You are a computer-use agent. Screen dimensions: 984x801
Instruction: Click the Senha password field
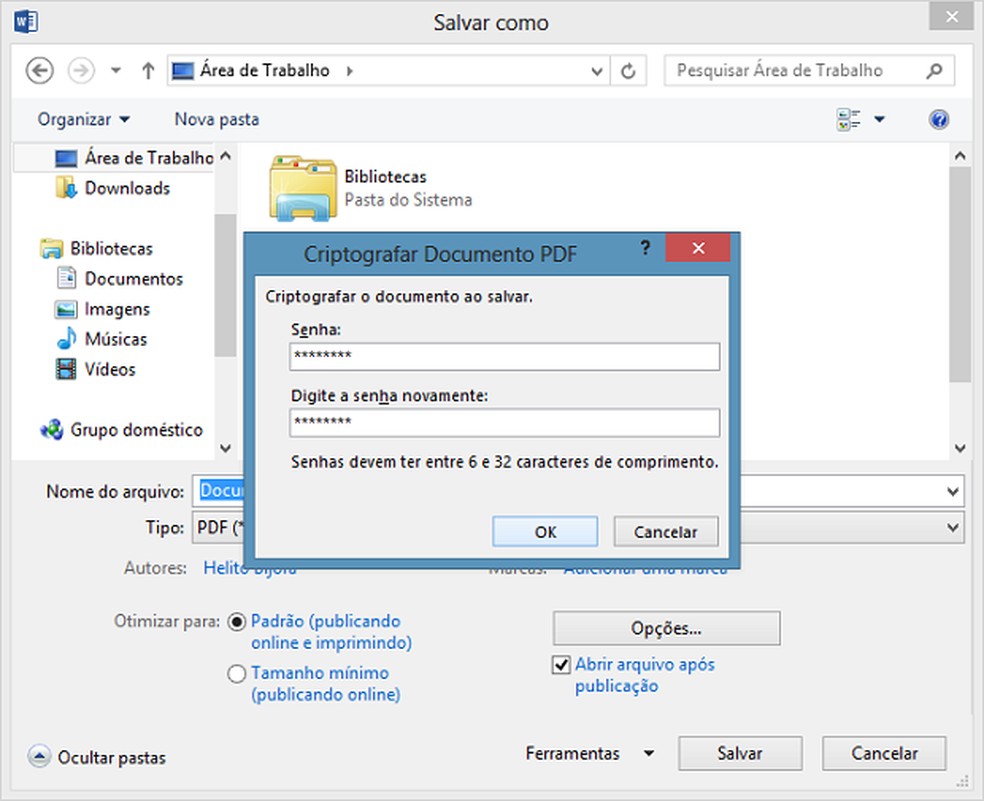[x=505, y=356]
